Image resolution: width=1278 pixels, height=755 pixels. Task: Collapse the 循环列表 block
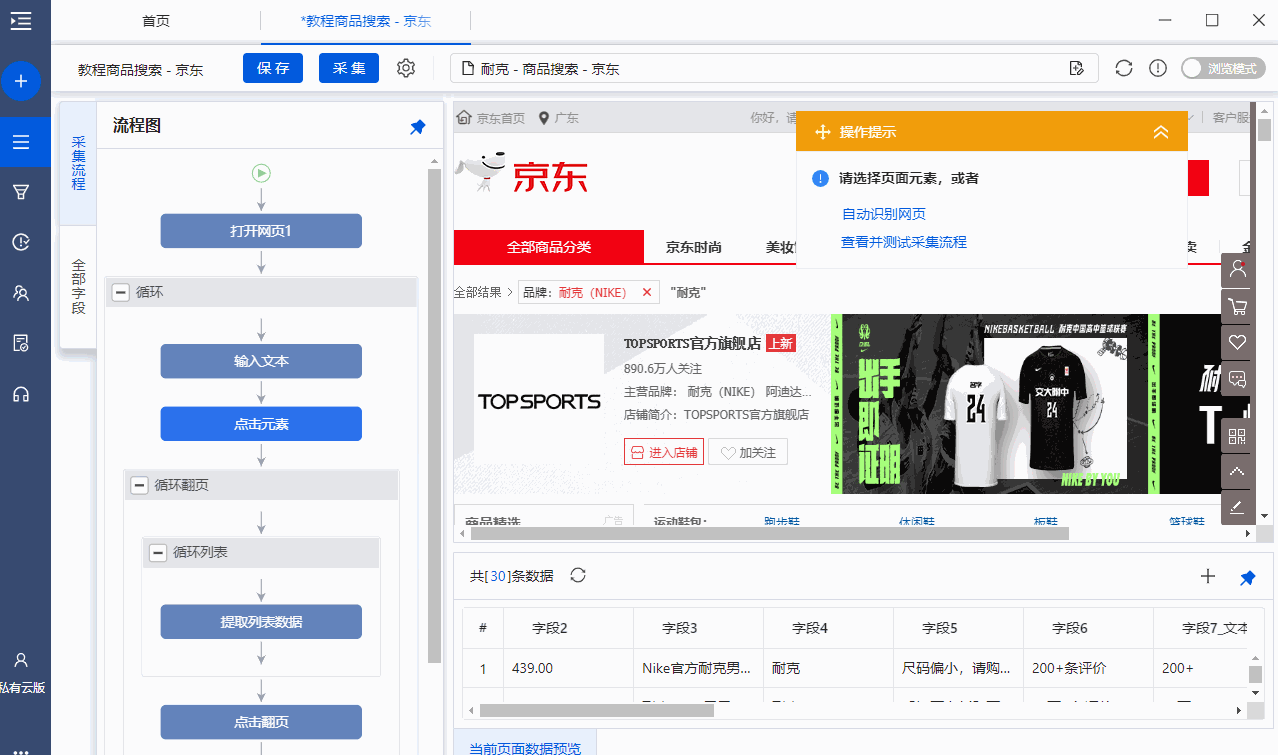[x=157, y=552]
